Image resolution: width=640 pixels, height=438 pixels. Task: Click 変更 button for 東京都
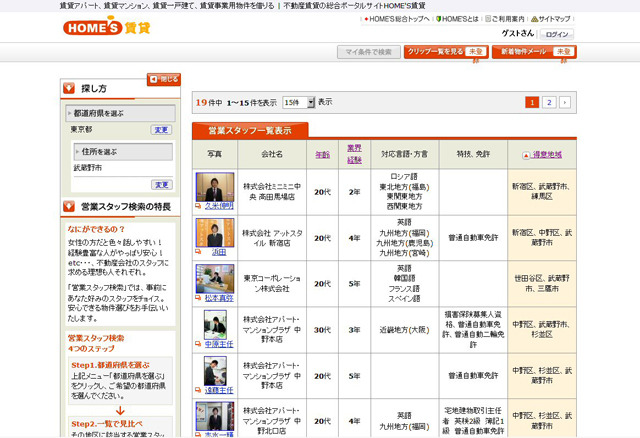pyautogui.click(x=161, y=130)
